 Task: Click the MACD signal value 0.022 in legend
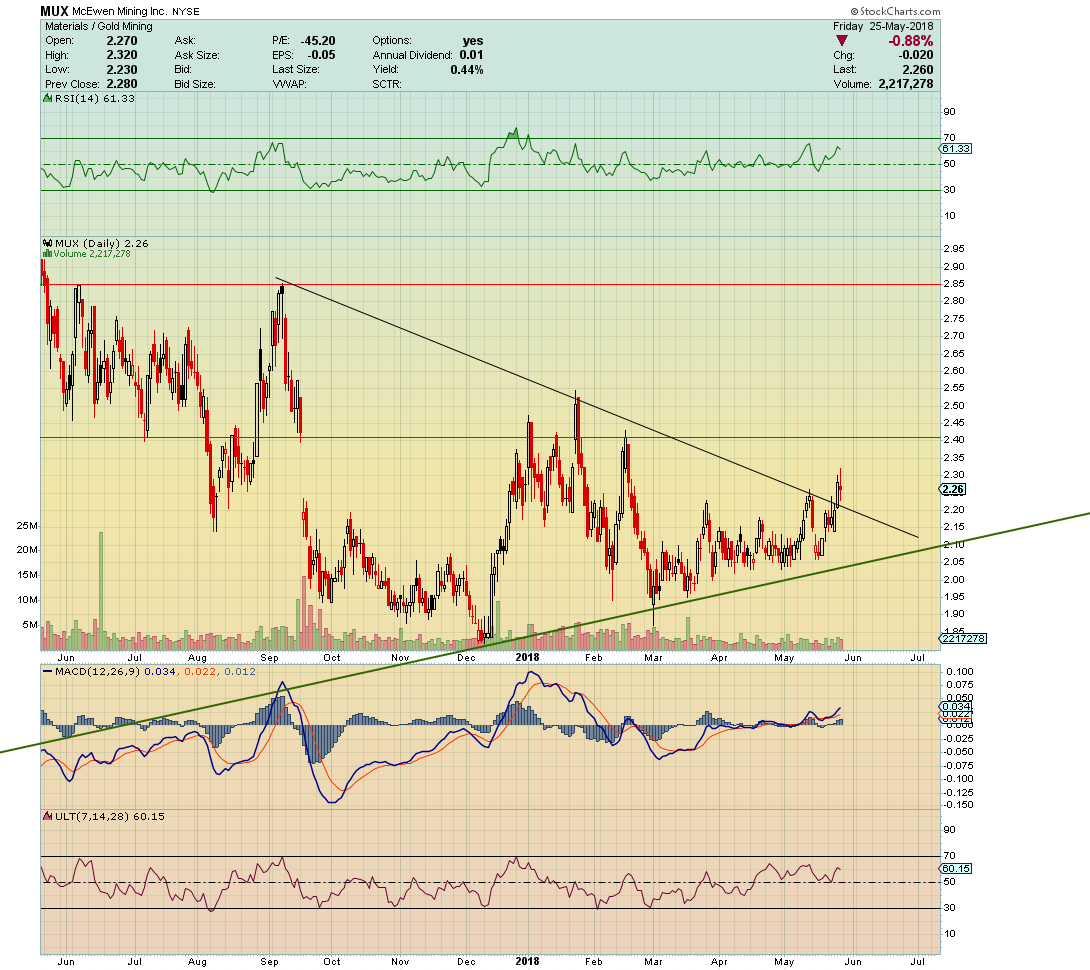(x=200, y=672)
